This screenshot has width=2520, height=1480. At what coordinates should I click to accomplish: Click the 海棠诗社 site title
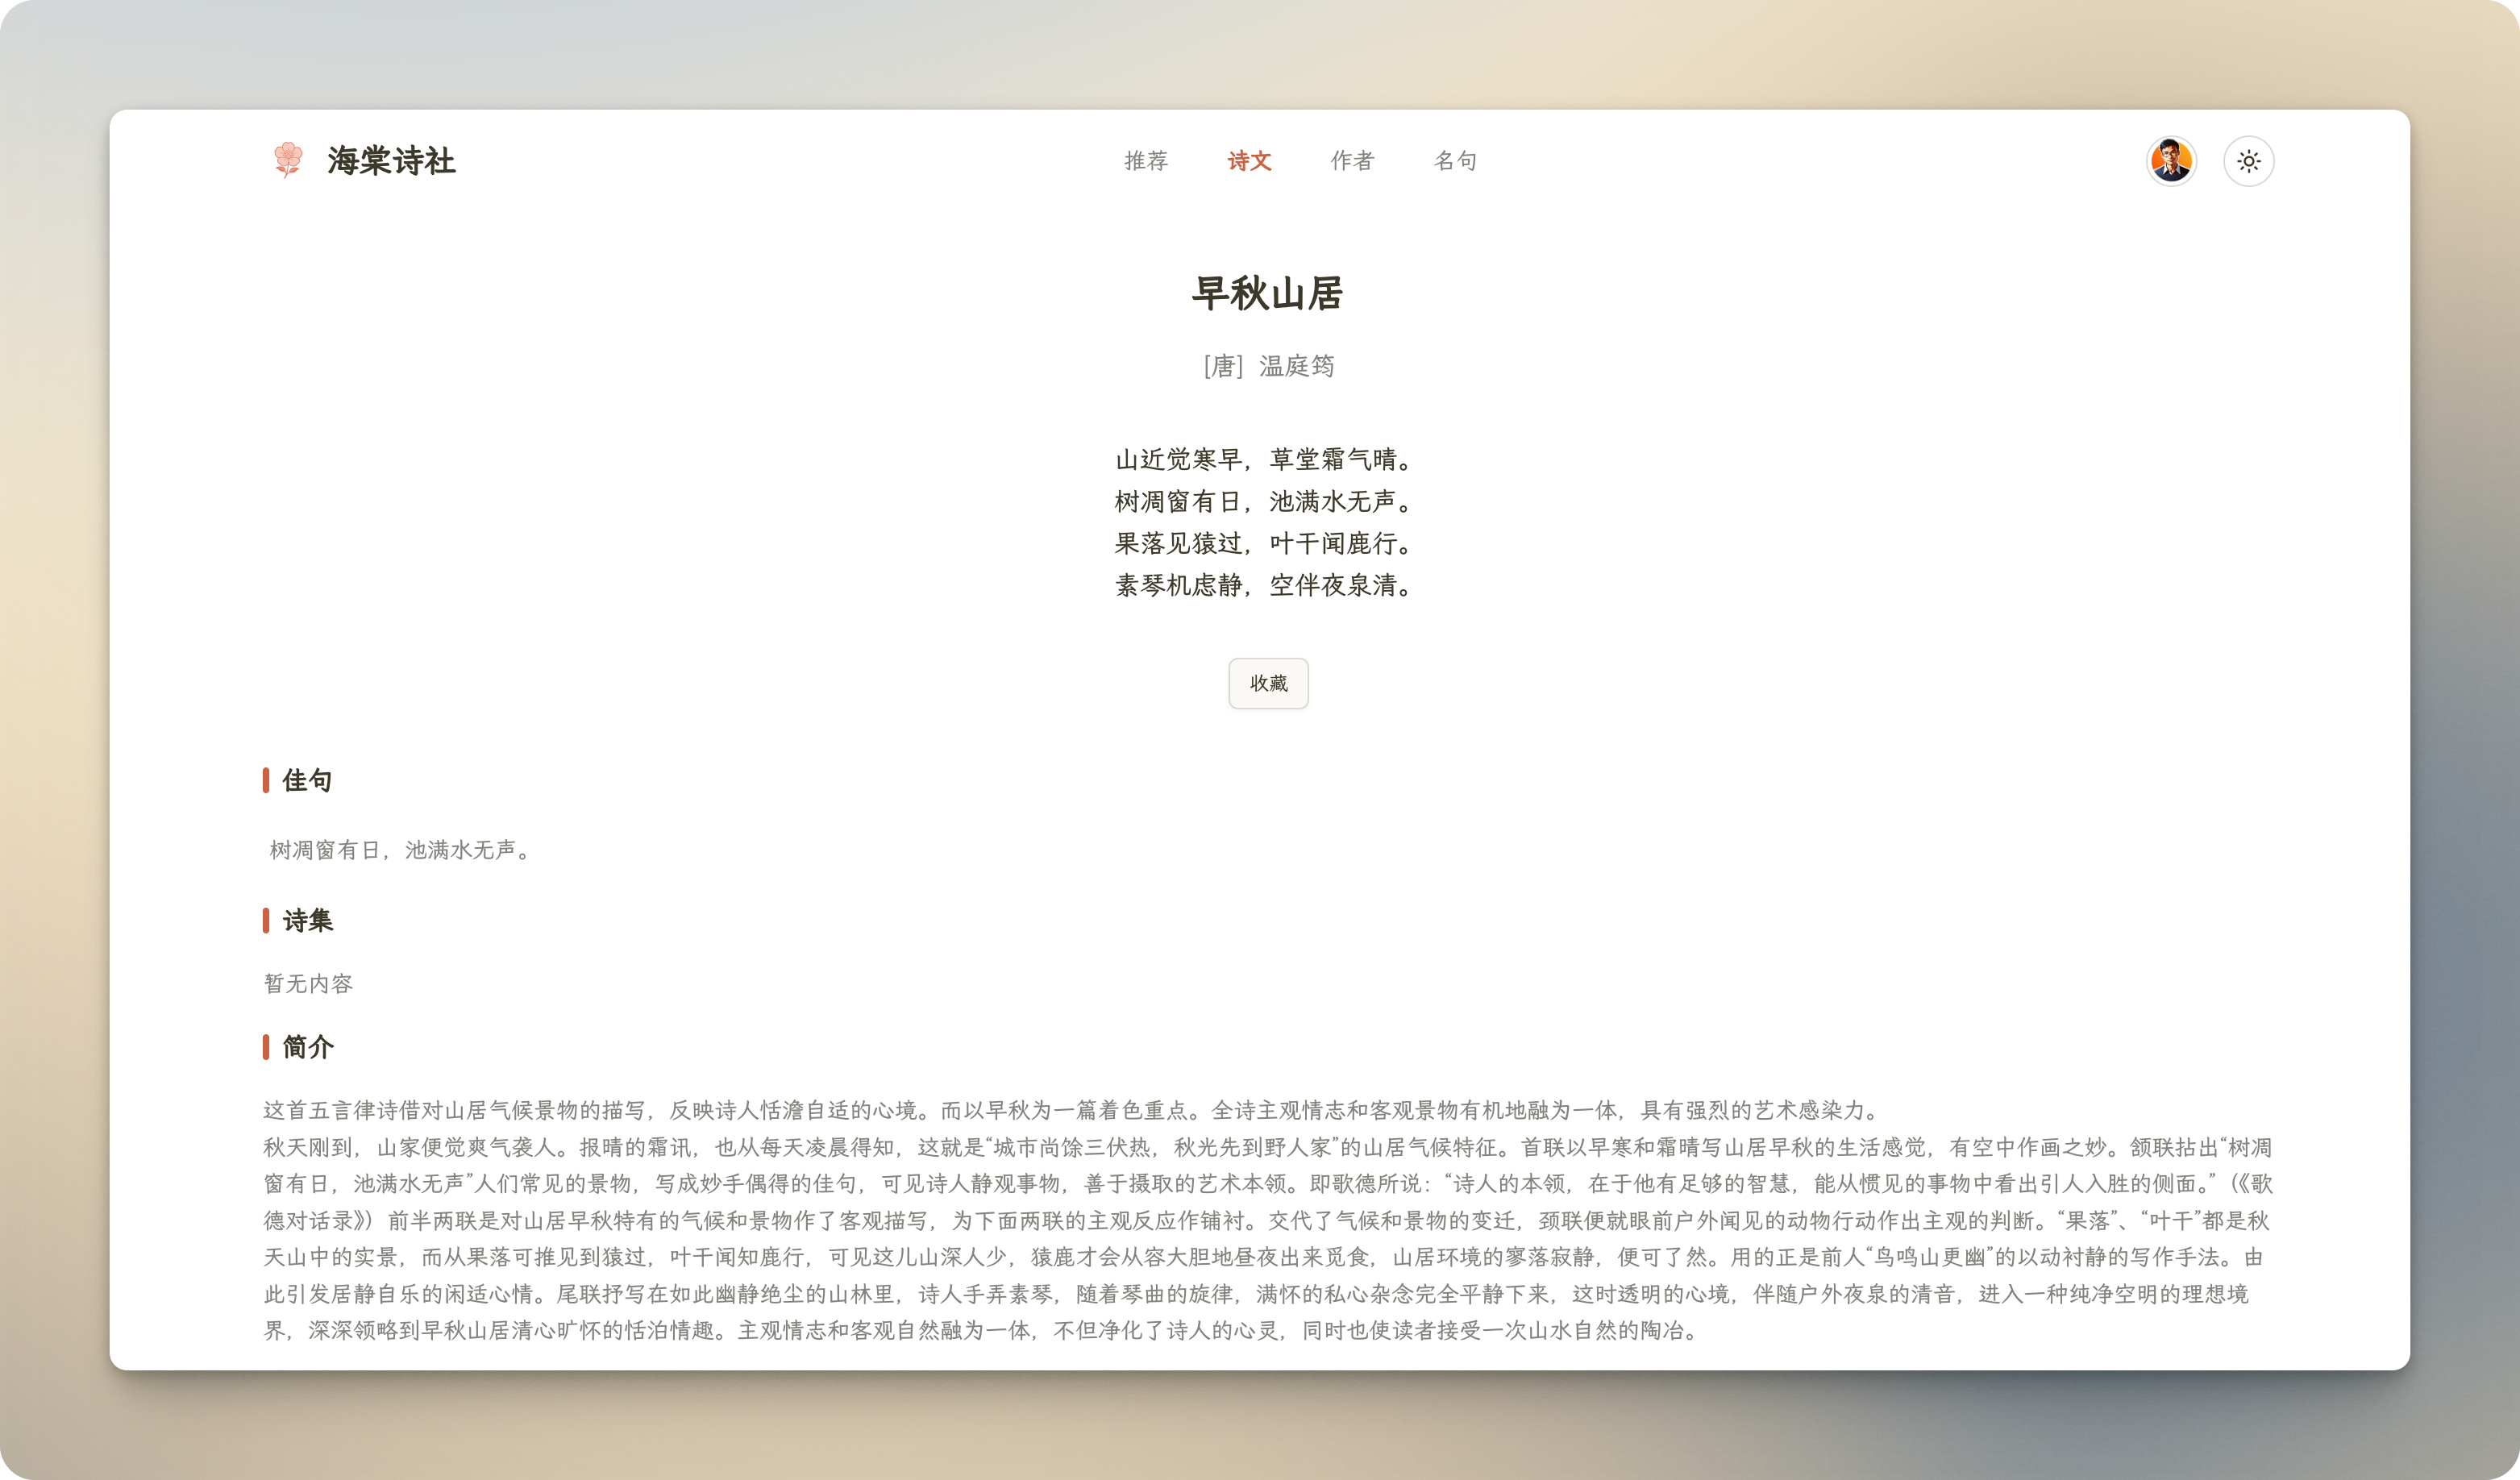391,161
